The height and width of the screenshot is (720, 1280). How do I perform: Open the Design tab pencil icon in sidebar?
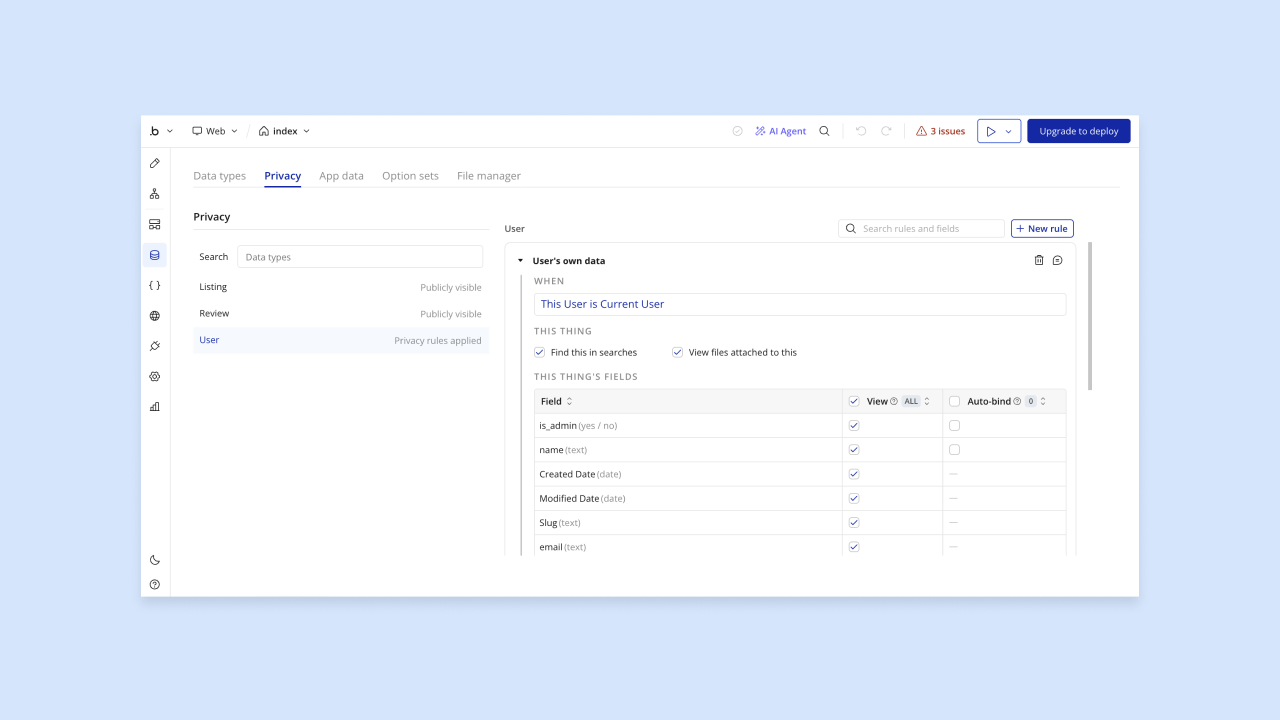click(x=154, y=163)
